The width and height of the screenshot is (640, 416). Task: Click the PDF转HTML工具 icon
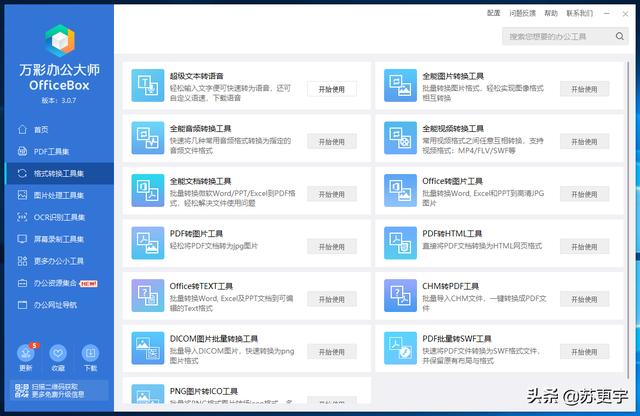(400, 243)
